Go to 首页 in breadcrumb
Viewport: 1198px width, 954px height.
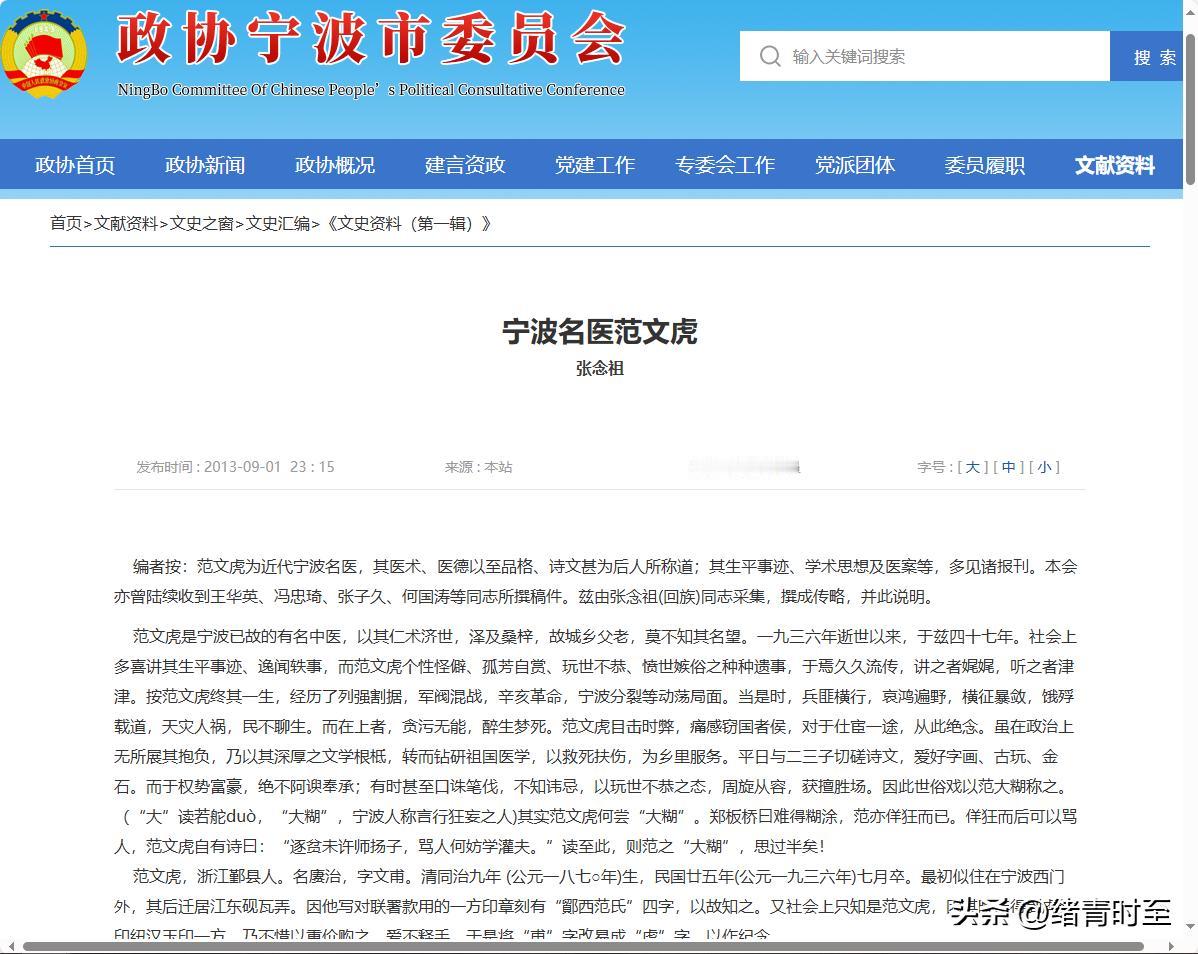click(66, 223)
